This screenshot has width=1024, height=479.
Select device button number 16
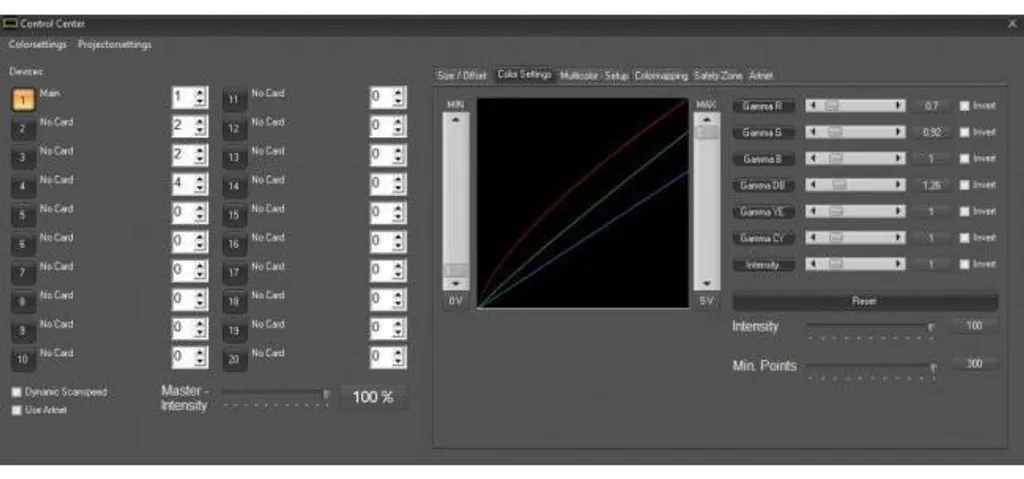click(234, 244)
